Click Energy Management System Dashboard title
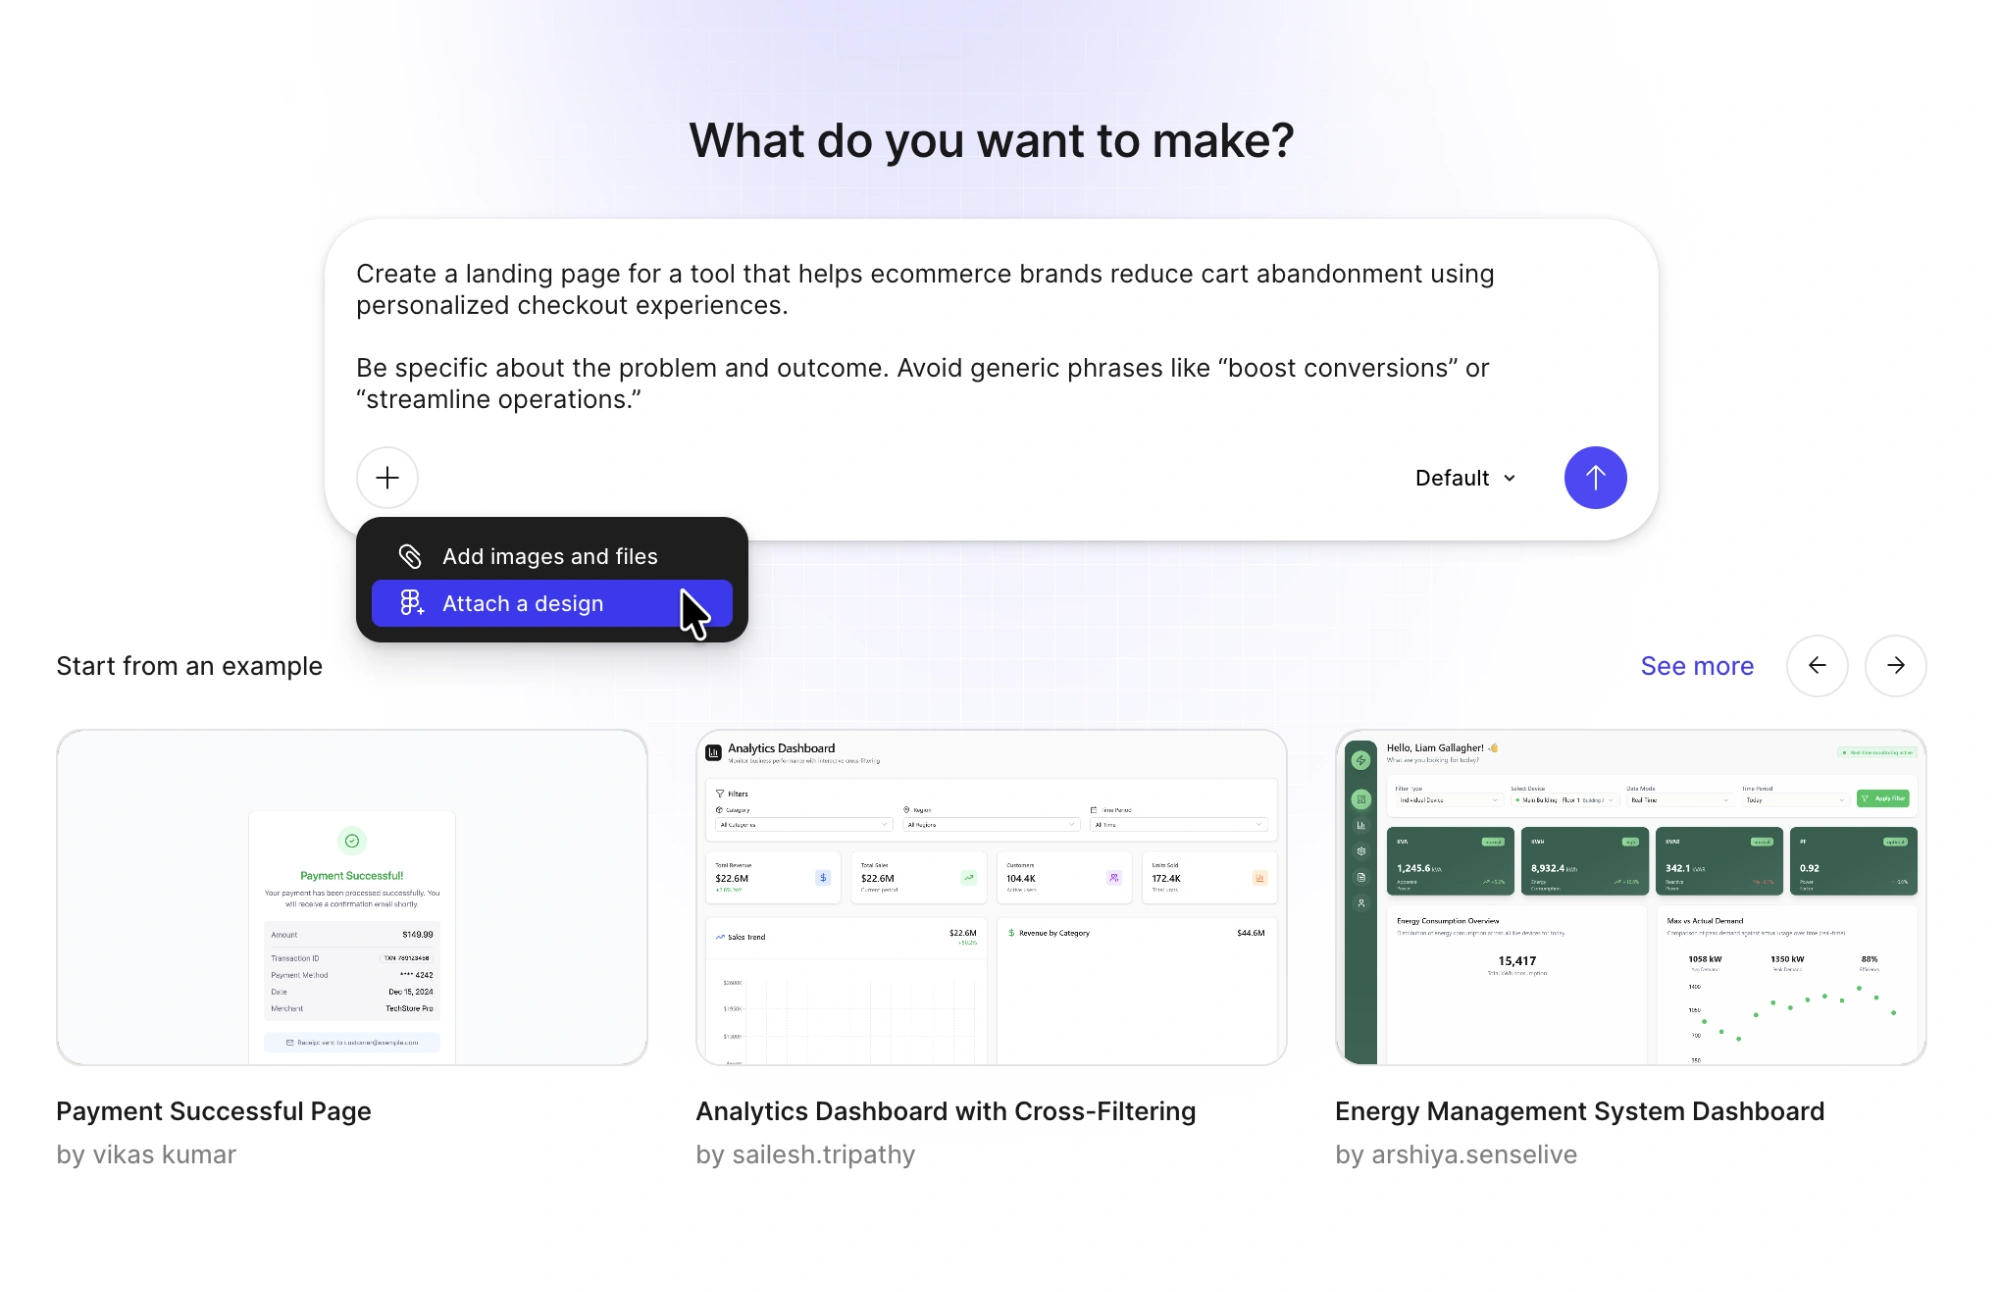This screenshot has height=1292, width=1999. 1580,1111
